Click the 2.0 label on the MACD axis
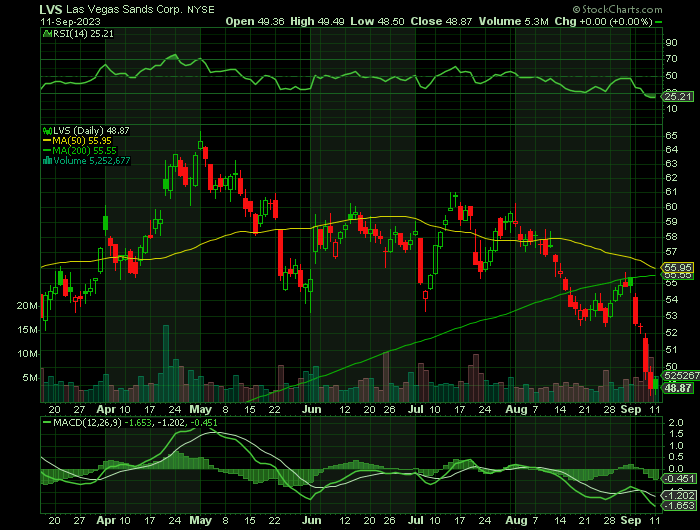 point(676,423)
